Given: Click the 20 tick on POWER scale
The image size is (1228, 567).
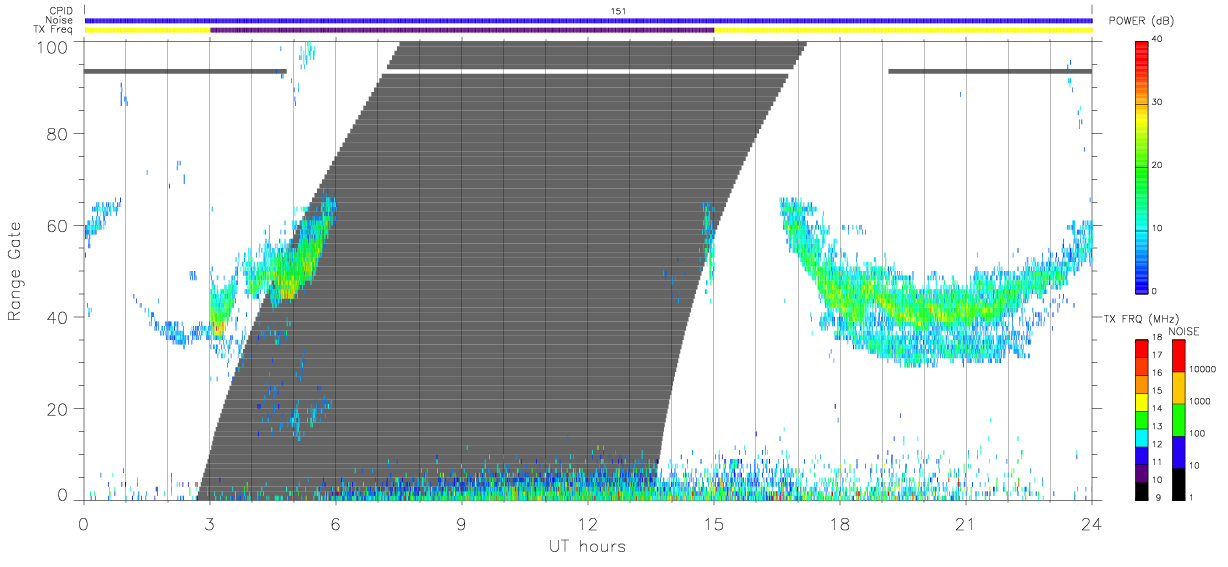Looking at the screenshot, I should click(1156, 165).
